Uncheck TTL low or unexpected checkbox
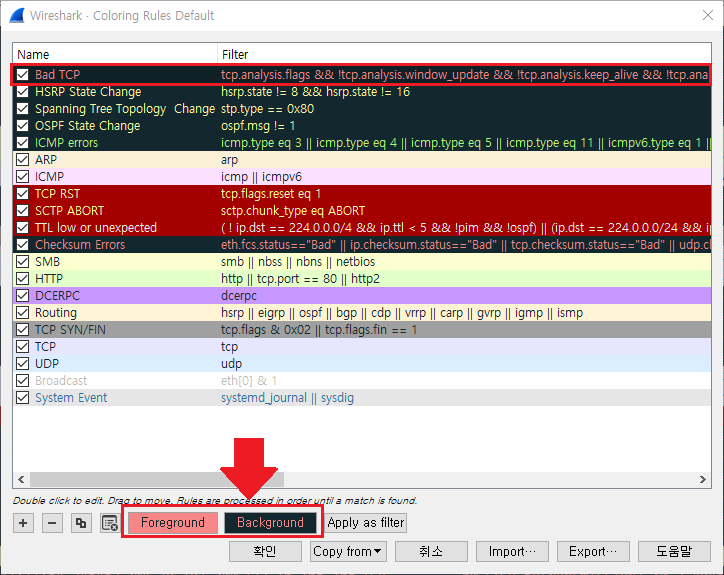This screenshot has height=575, width=724. [23, 228]
